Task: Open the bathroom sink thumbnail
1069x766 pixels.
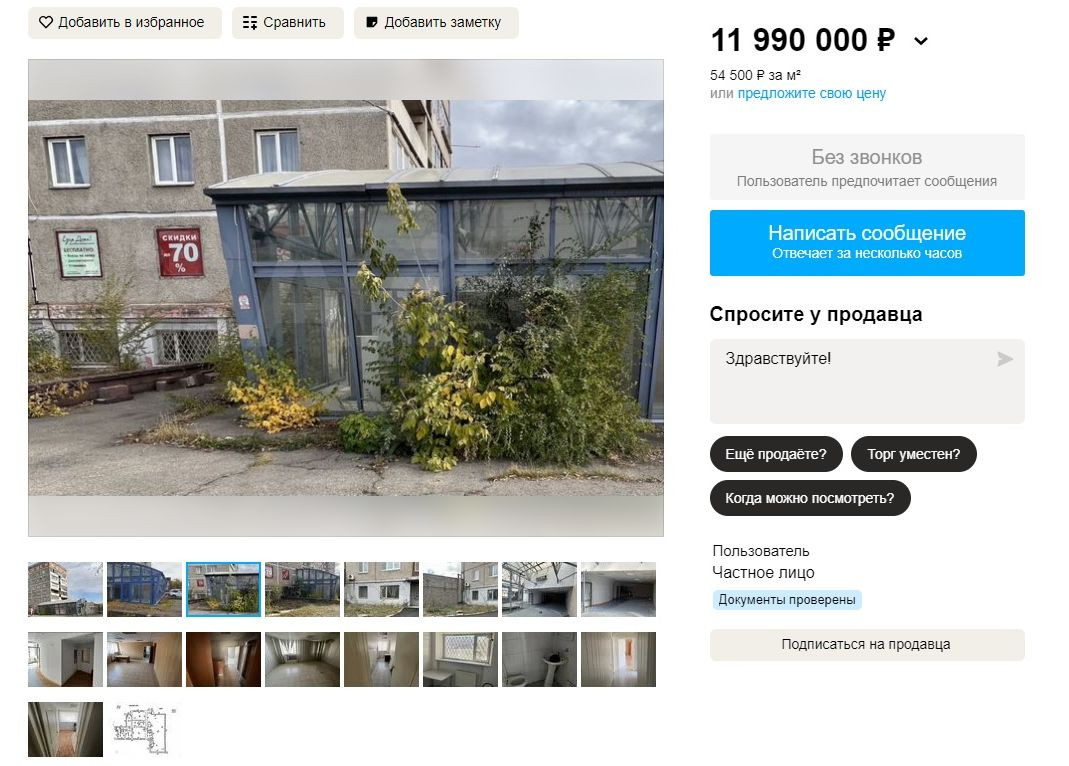Action: (539, 659)
